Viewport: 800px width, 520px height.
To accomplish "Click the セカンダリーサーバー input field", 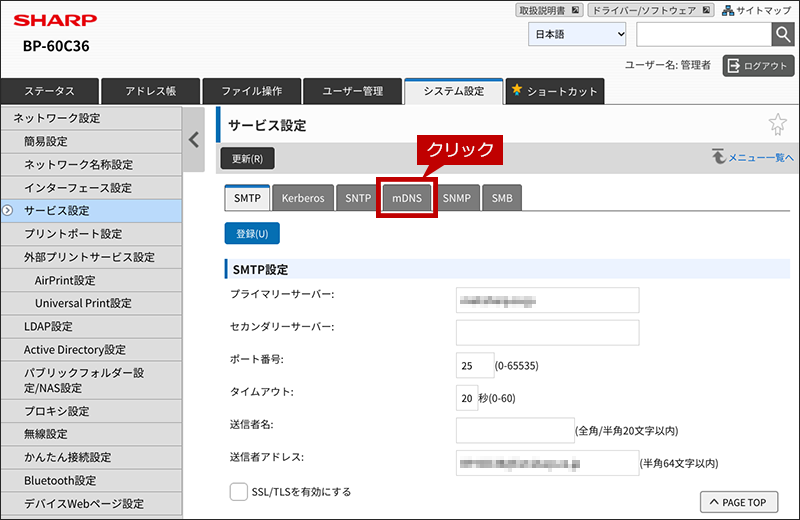I will (x=547, y=333).
